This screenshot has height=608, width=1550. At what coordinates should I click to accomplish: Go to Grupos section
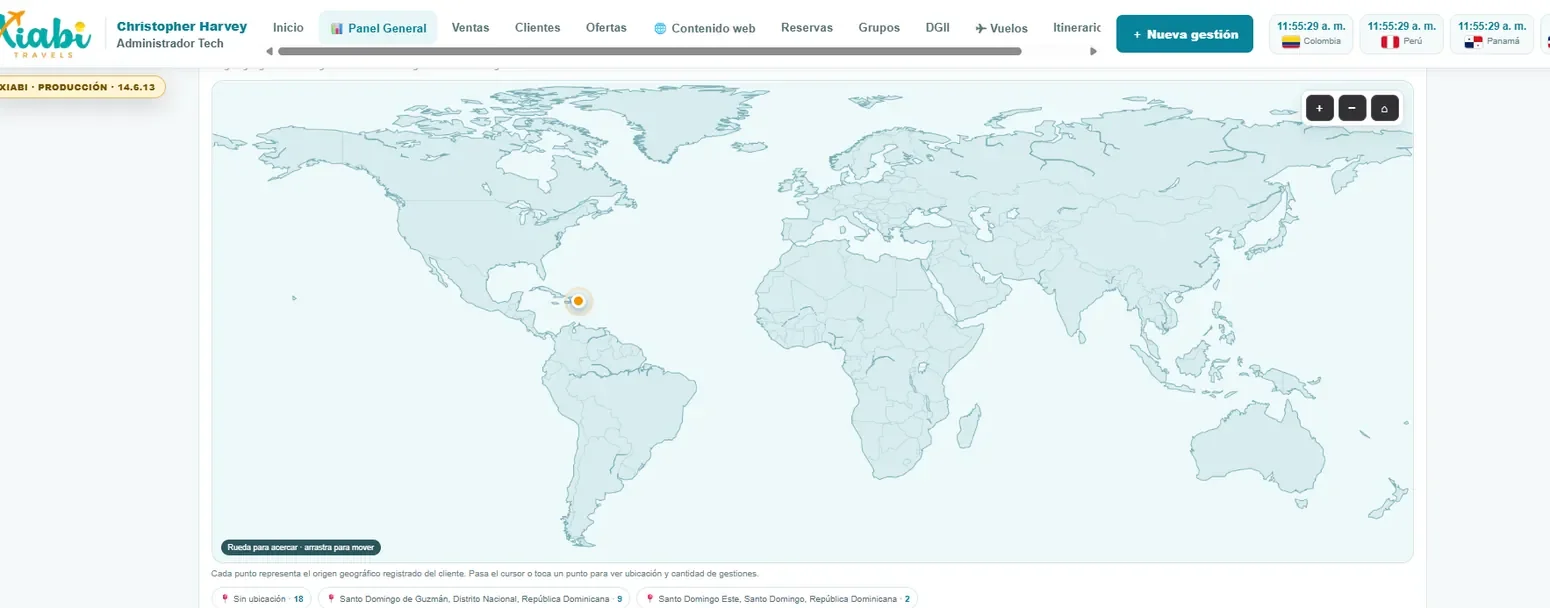[x=879, y=28]
